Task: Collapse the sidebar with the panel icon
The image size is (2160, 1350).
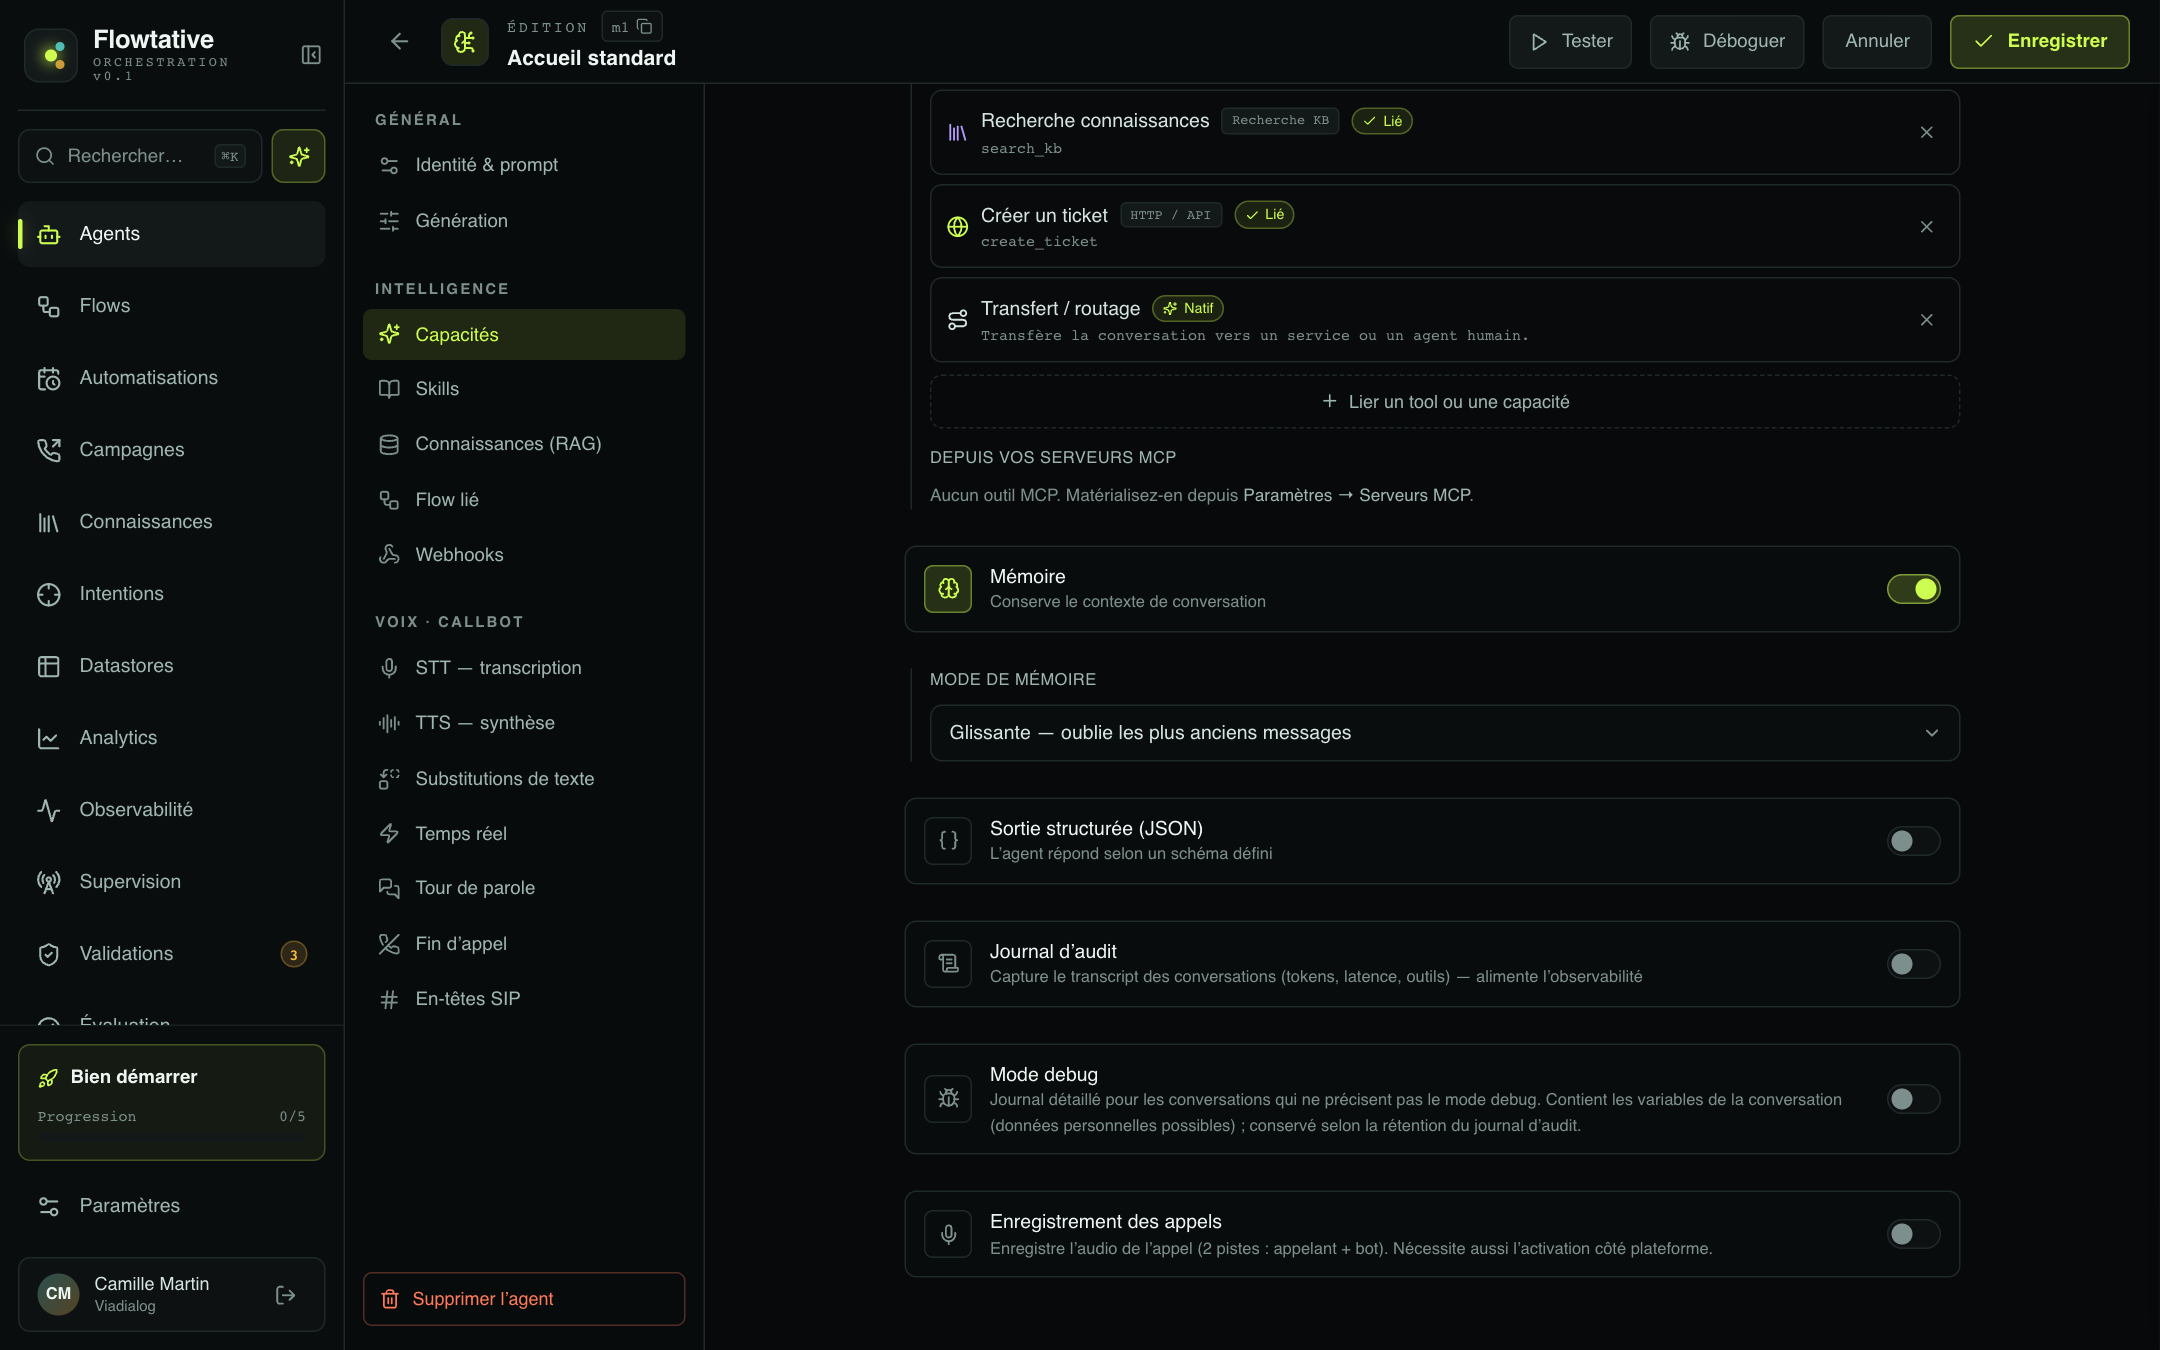Action: pos(311,54)
